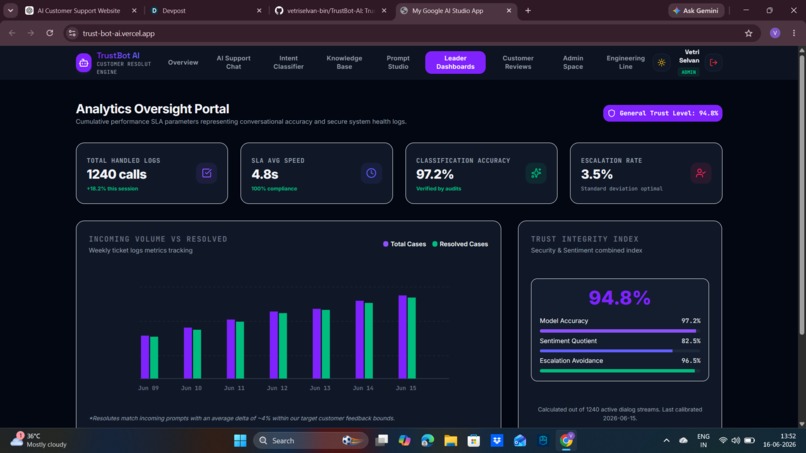Click the 1240 calls value
This screenshot has height=453, width=806.
tap(117, 174)
